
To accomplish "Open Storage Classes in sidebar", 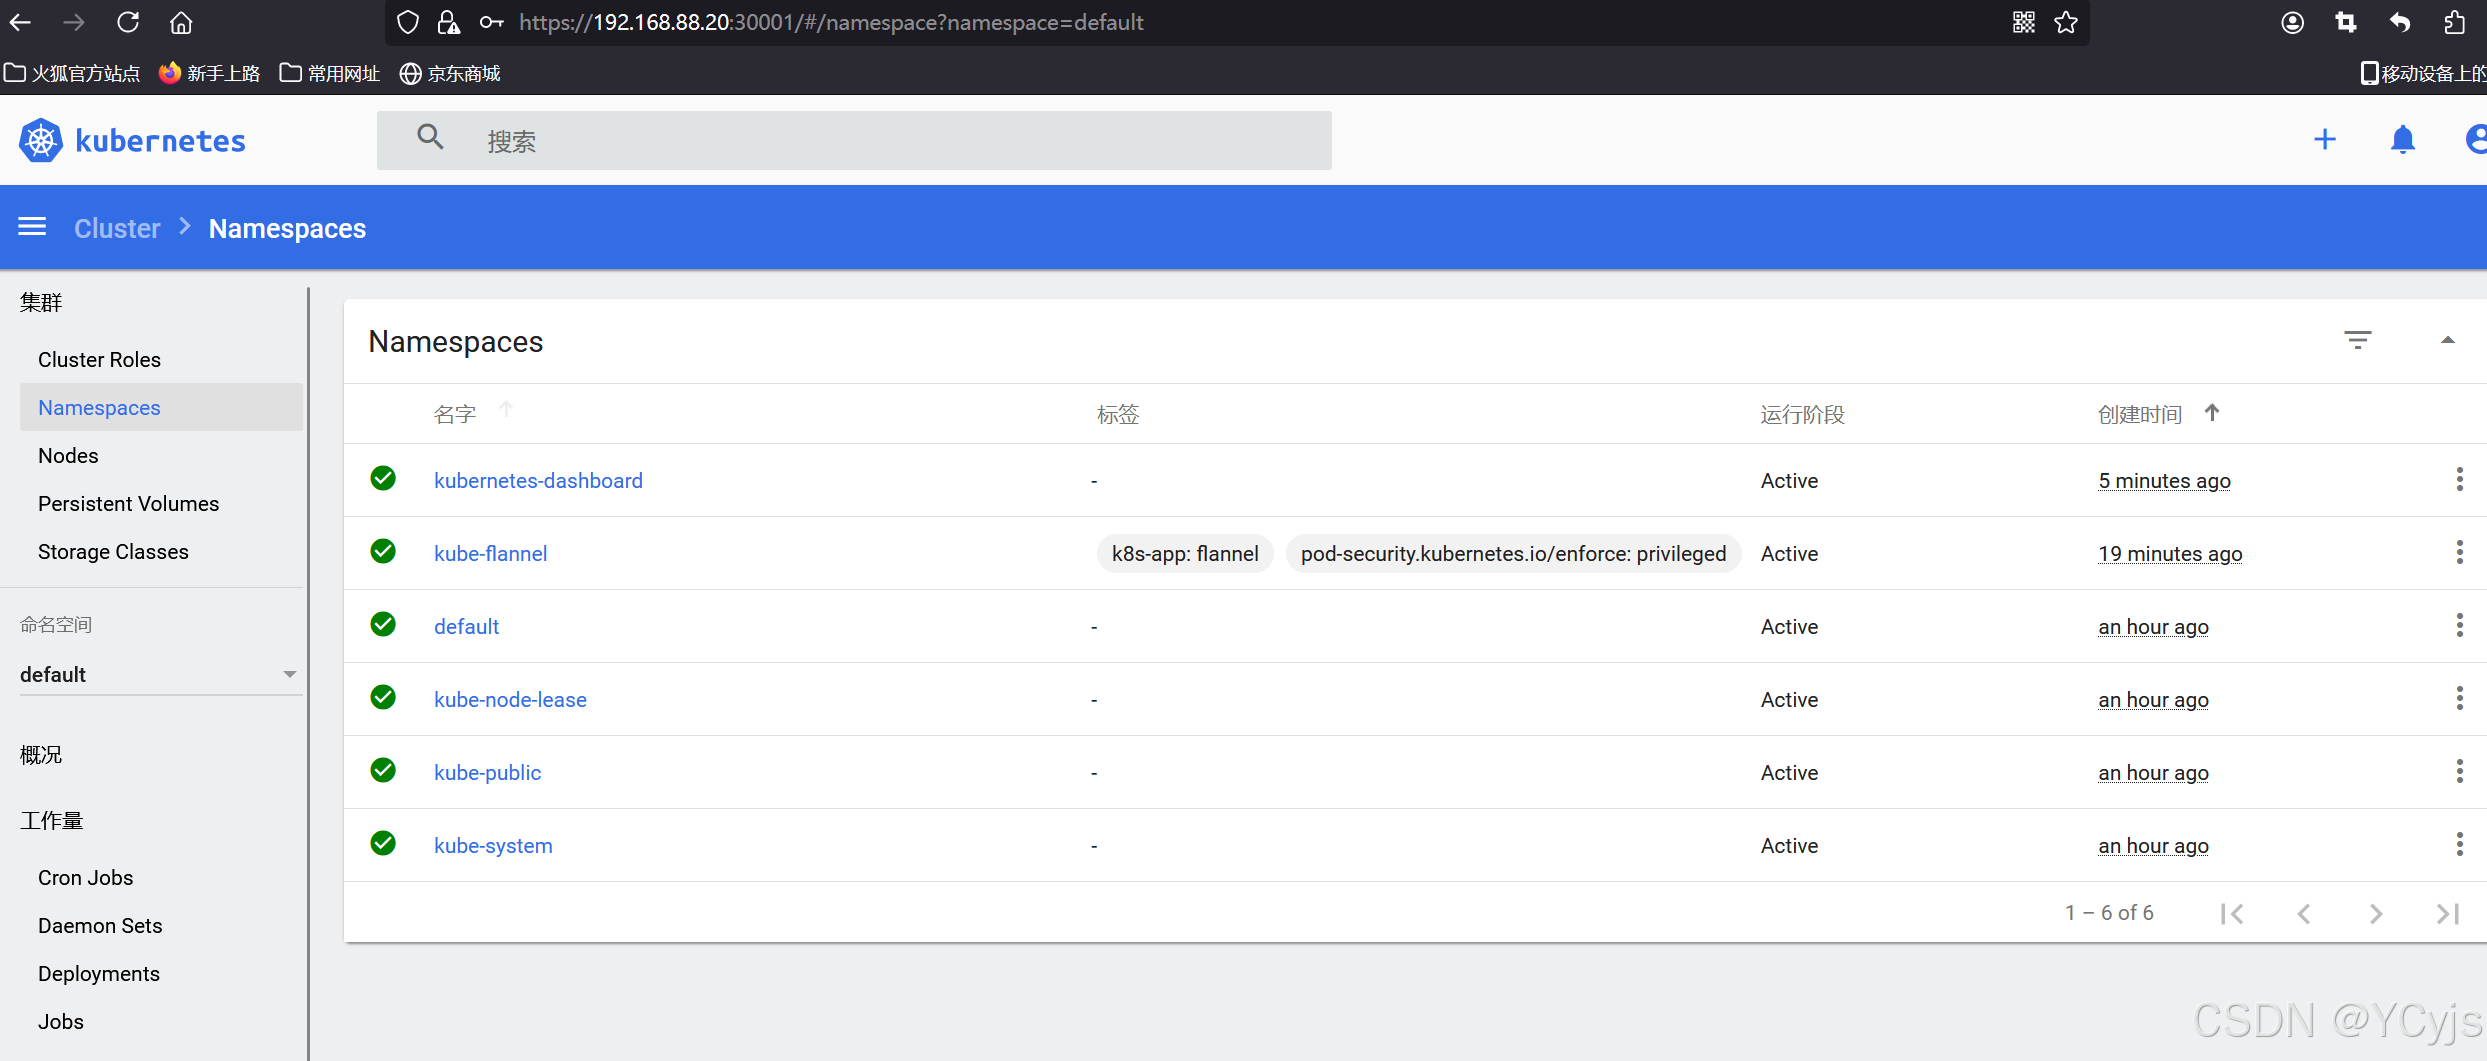I will pos(113,551).
